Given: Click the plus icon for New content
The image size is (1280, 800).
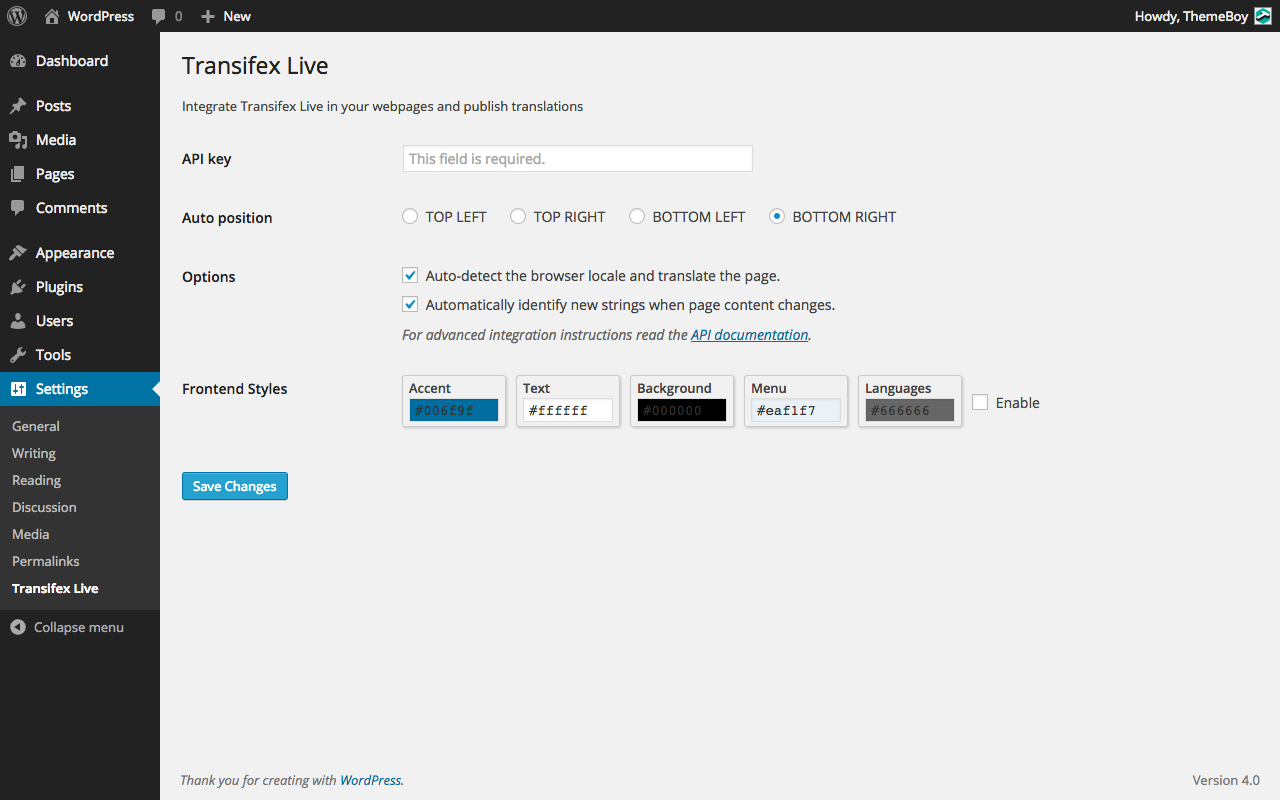Looking at the screenshot, I should tap(208, 16).
